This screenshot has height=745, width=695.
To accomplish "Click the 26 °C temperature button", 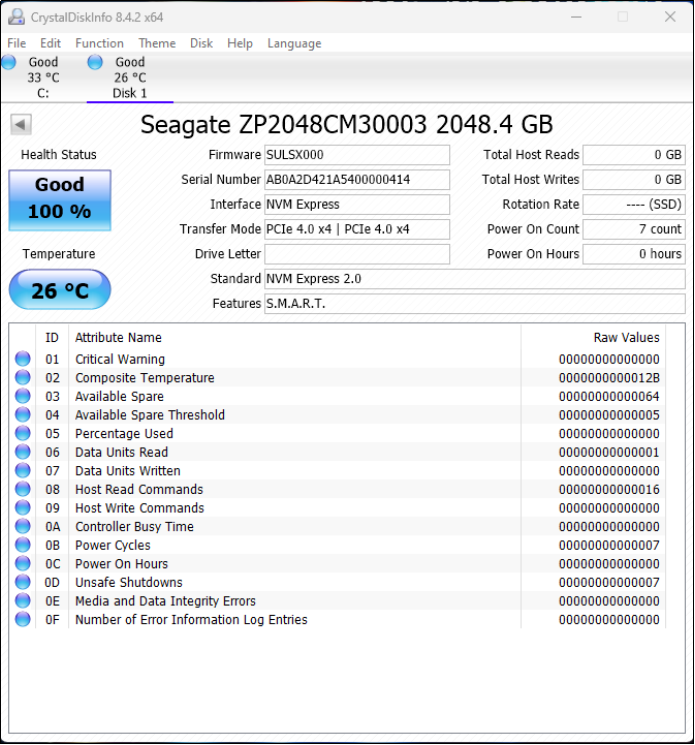I will point(60,289).
